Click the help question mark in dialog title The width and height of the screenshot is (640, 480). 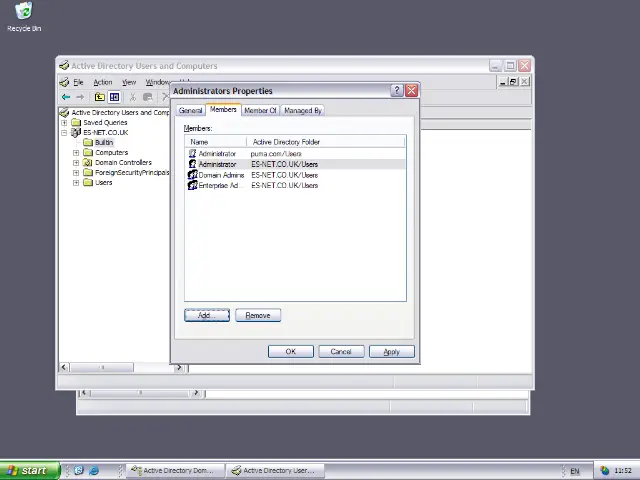tap(397, 91)
